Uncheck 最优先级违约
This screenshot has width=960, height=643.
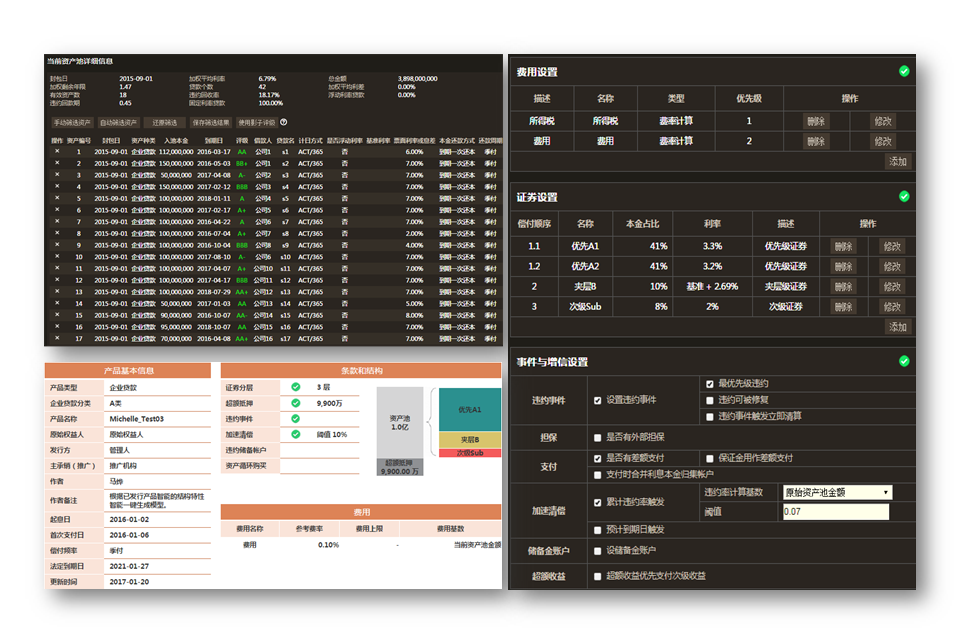click(x=710, y=384)
